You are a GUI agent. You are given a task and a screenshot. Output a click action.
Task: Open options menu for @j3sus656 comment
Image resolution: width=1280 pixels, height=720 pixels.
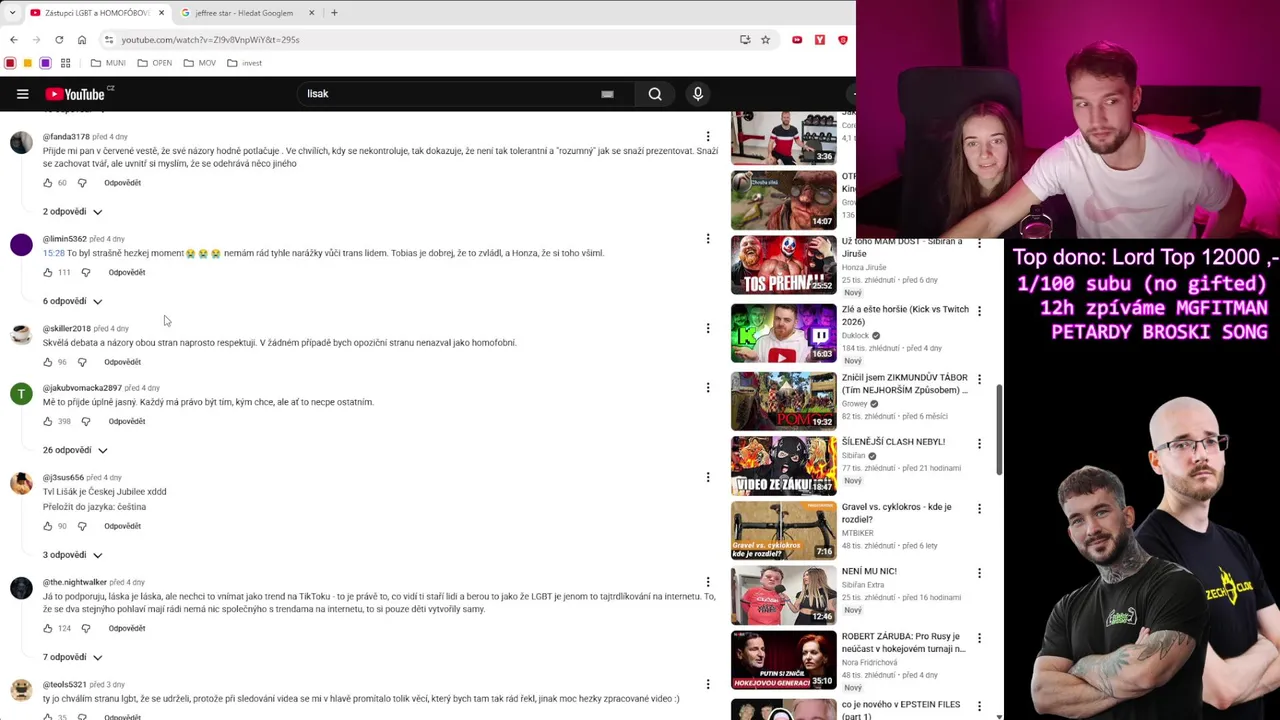coord(708,477)
